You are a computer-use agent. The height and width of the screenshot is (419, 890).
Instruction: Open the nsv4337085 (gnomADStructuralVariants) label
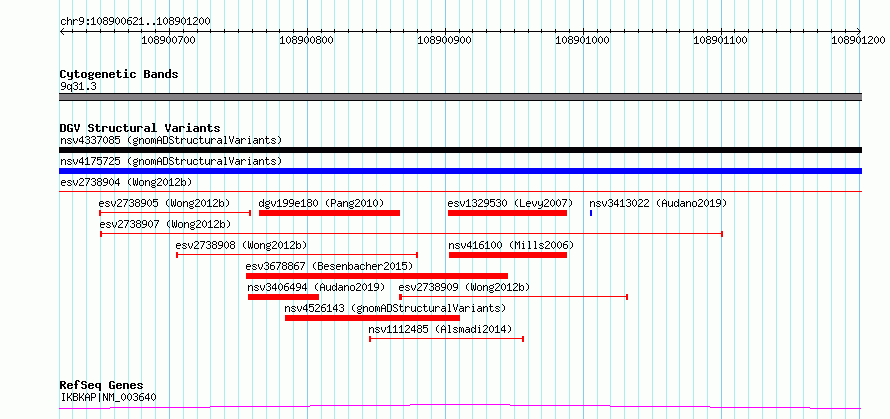(x=171, y=140)
